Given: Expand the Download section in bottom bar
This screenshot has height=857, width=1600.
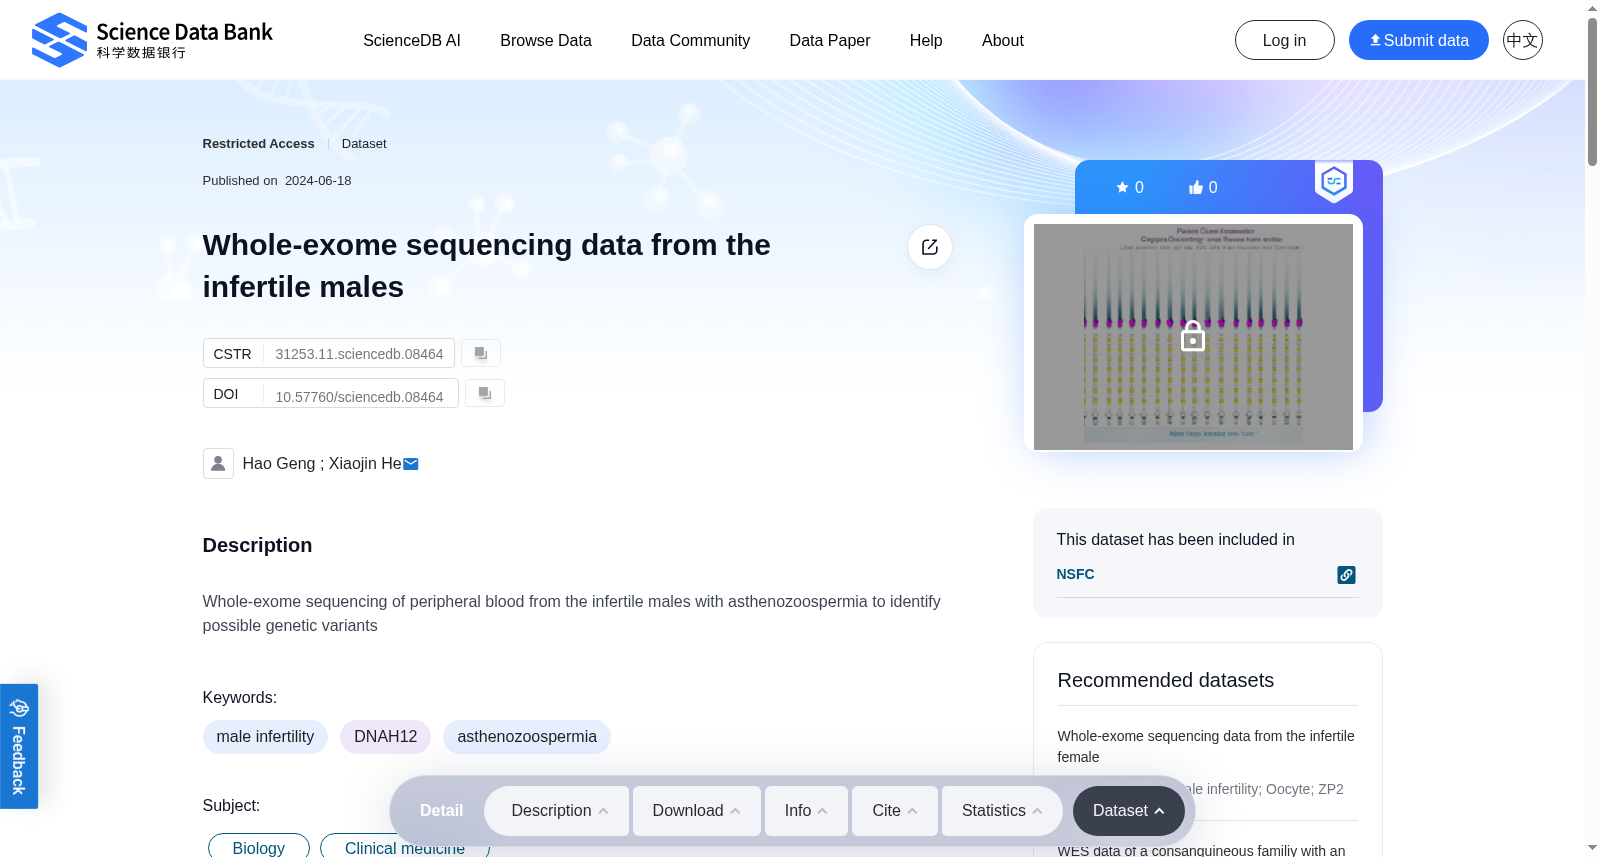Looking at the screenshot, I should pyautogui.click(x=696, y=811).
